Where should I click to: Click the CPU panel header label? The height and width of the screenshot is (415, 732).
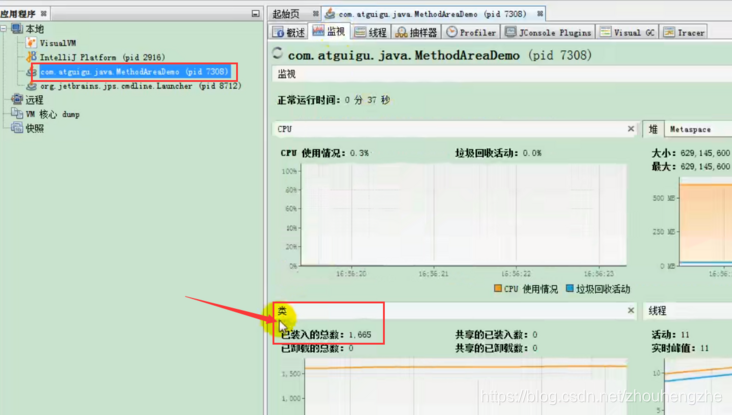(284, 129)
